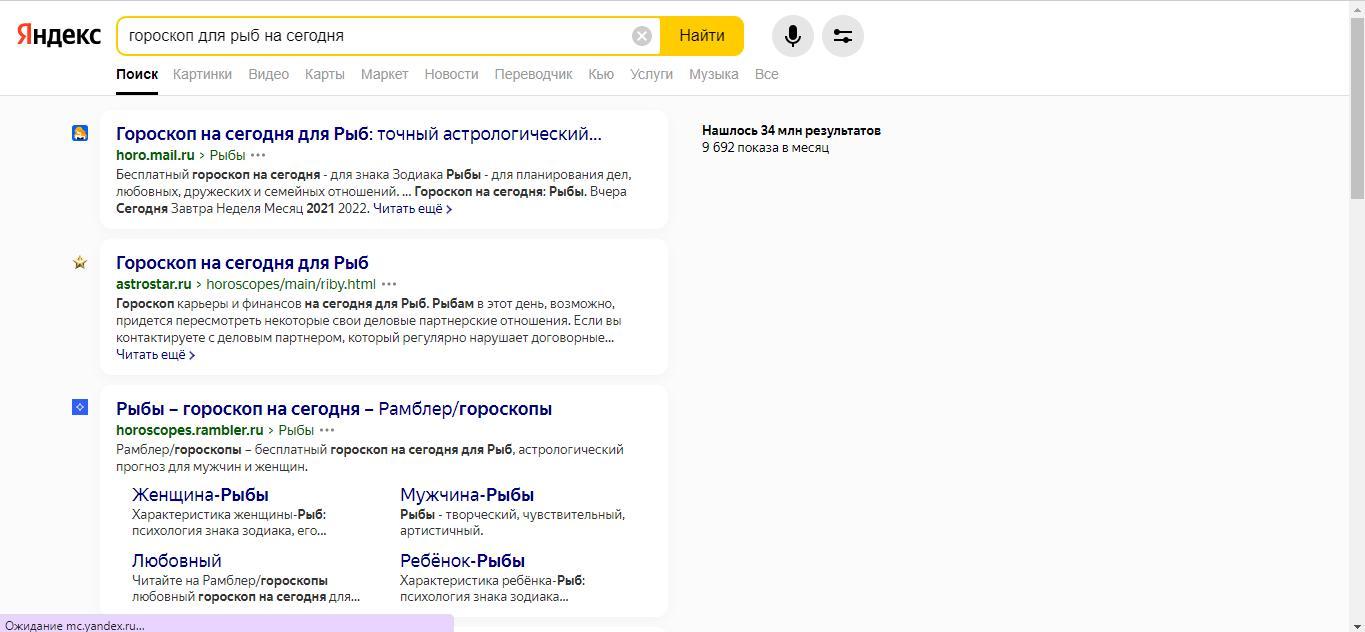This screenshot has height=632, width=1365.
Task: Click the Yandex logo
Action: click(59, 35)
